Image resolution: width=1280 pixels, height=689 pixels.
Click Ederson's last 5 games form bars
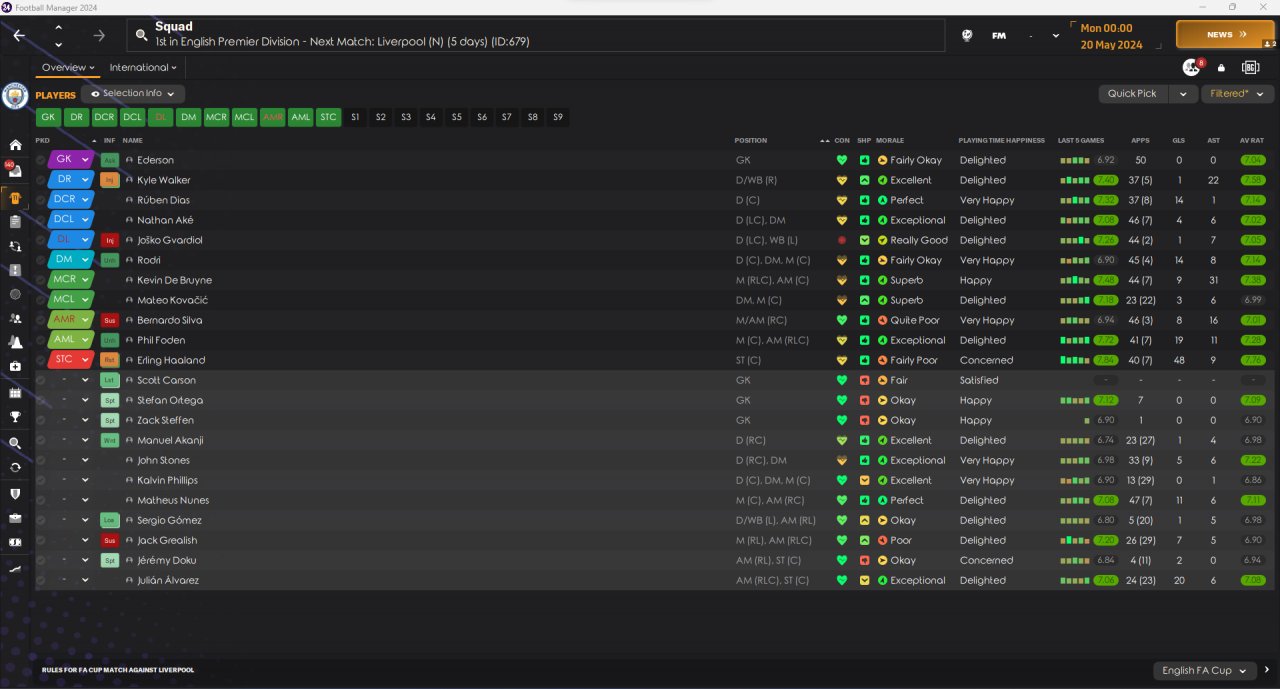click(1076, 160)
